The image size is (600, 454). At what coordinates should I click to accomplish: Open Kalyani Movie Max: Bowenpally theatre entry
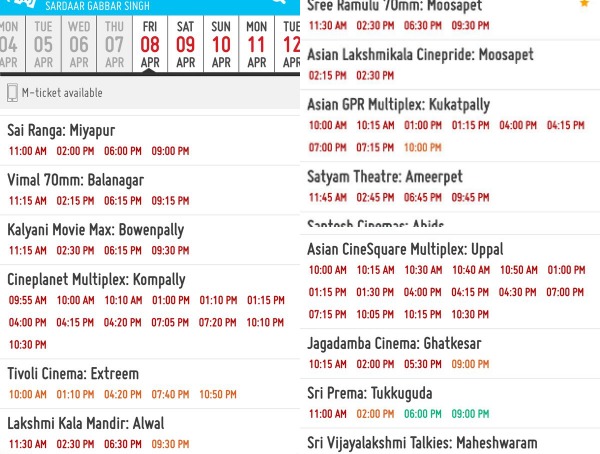[x=95, y=230]
